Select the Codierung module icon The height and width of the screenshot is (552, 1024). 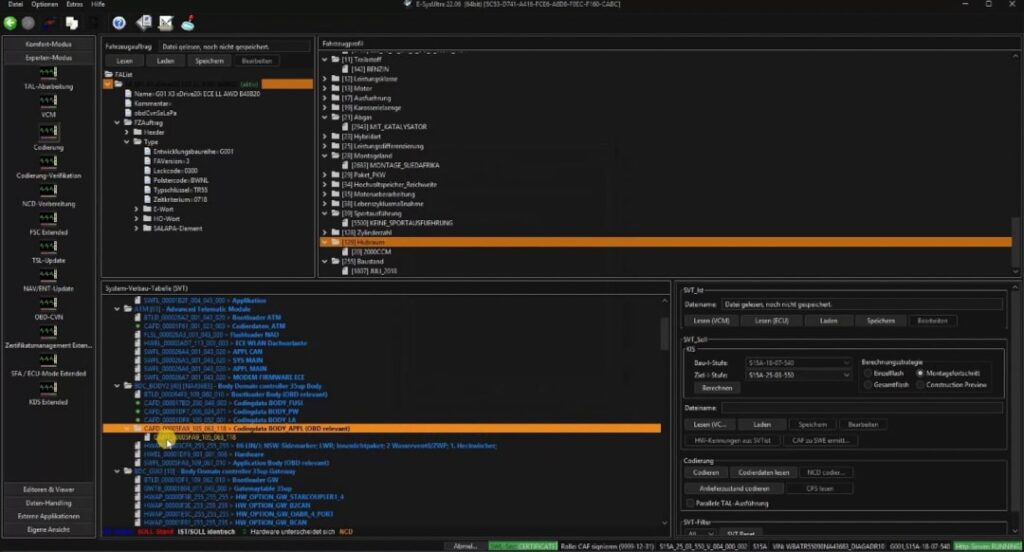(x=48, y=132)
